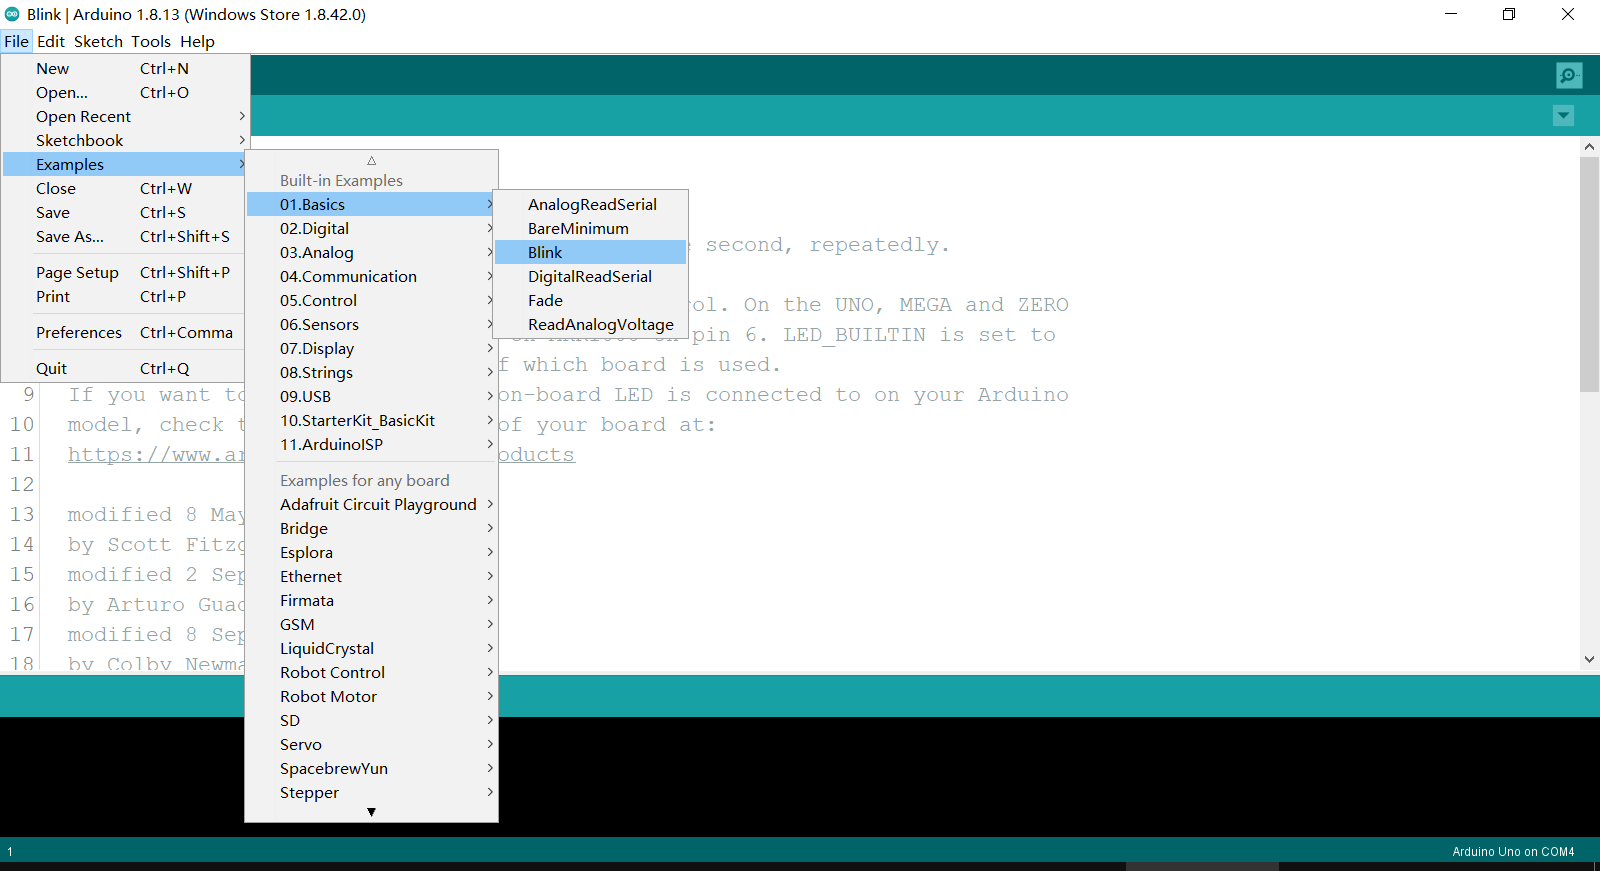
Task: Expand the Robot Control examples
Action: pyautogui.click(x=371, y=672)
